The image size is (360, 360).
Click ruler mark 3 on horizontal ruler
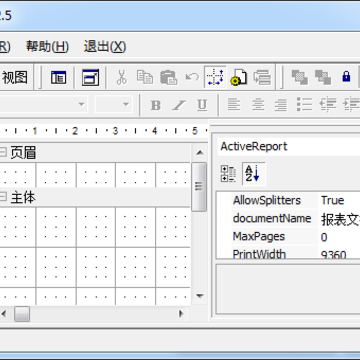115,131
